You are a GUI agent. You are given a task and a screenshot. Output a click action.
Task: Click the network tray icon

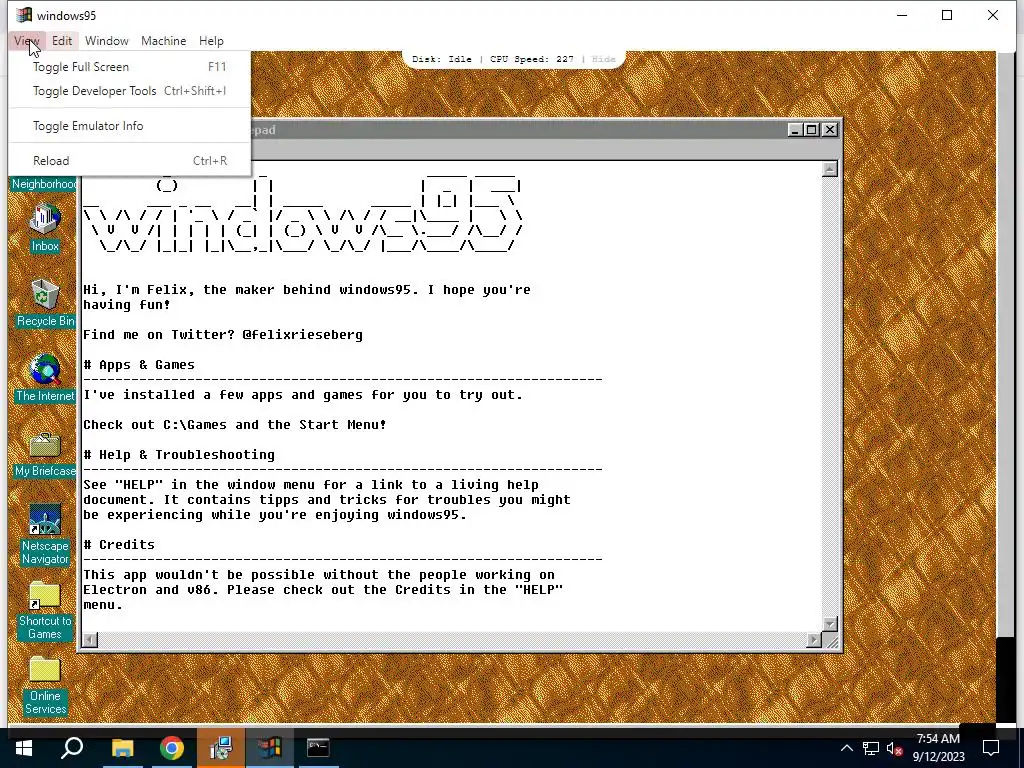pos(871,748)
